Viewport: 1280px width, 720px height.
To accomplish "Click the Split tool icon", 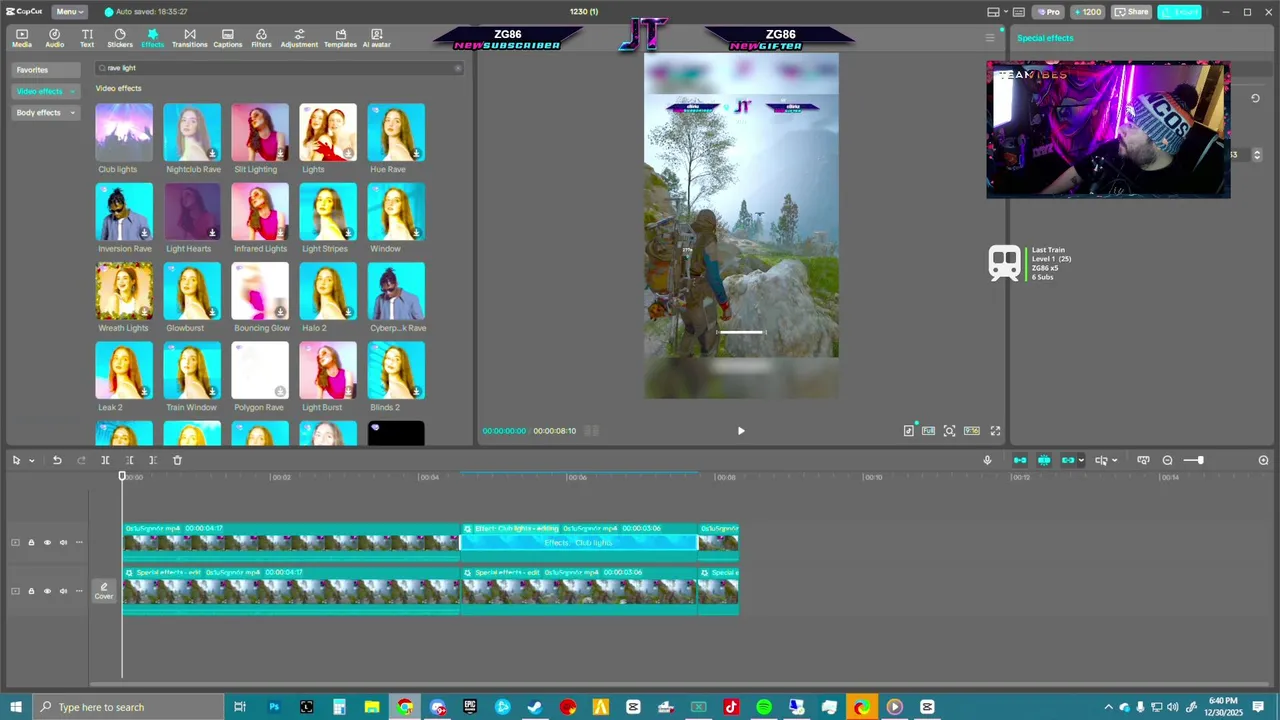I will [x=105, y=460].
